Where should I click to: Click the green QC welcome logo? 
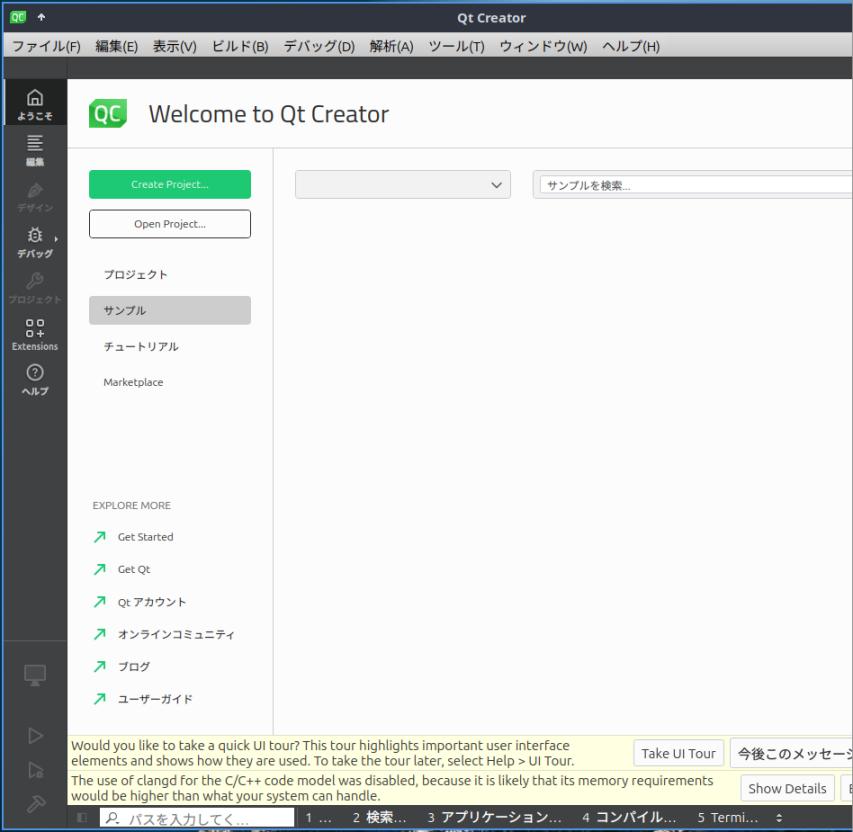tap(108, 113)
